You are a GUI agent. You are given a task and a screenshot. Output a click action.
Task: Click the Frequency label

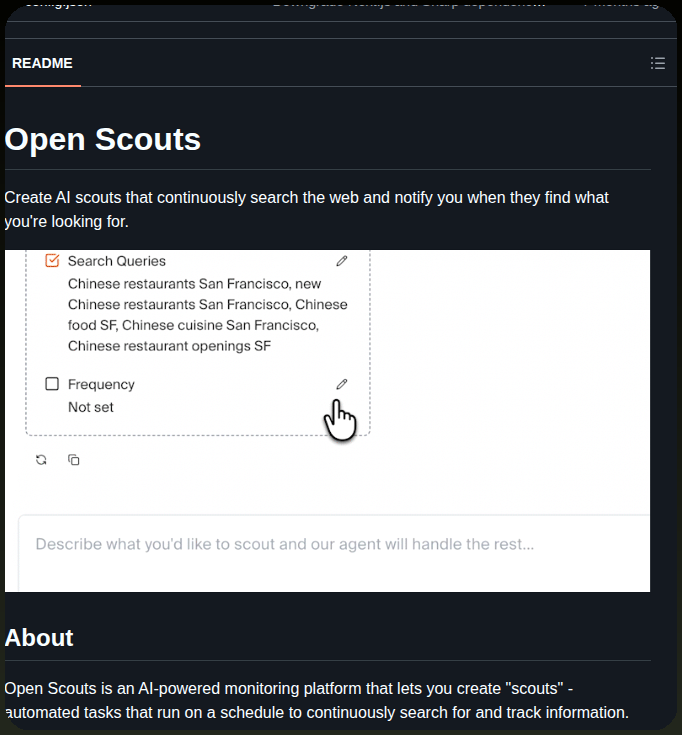101,384
